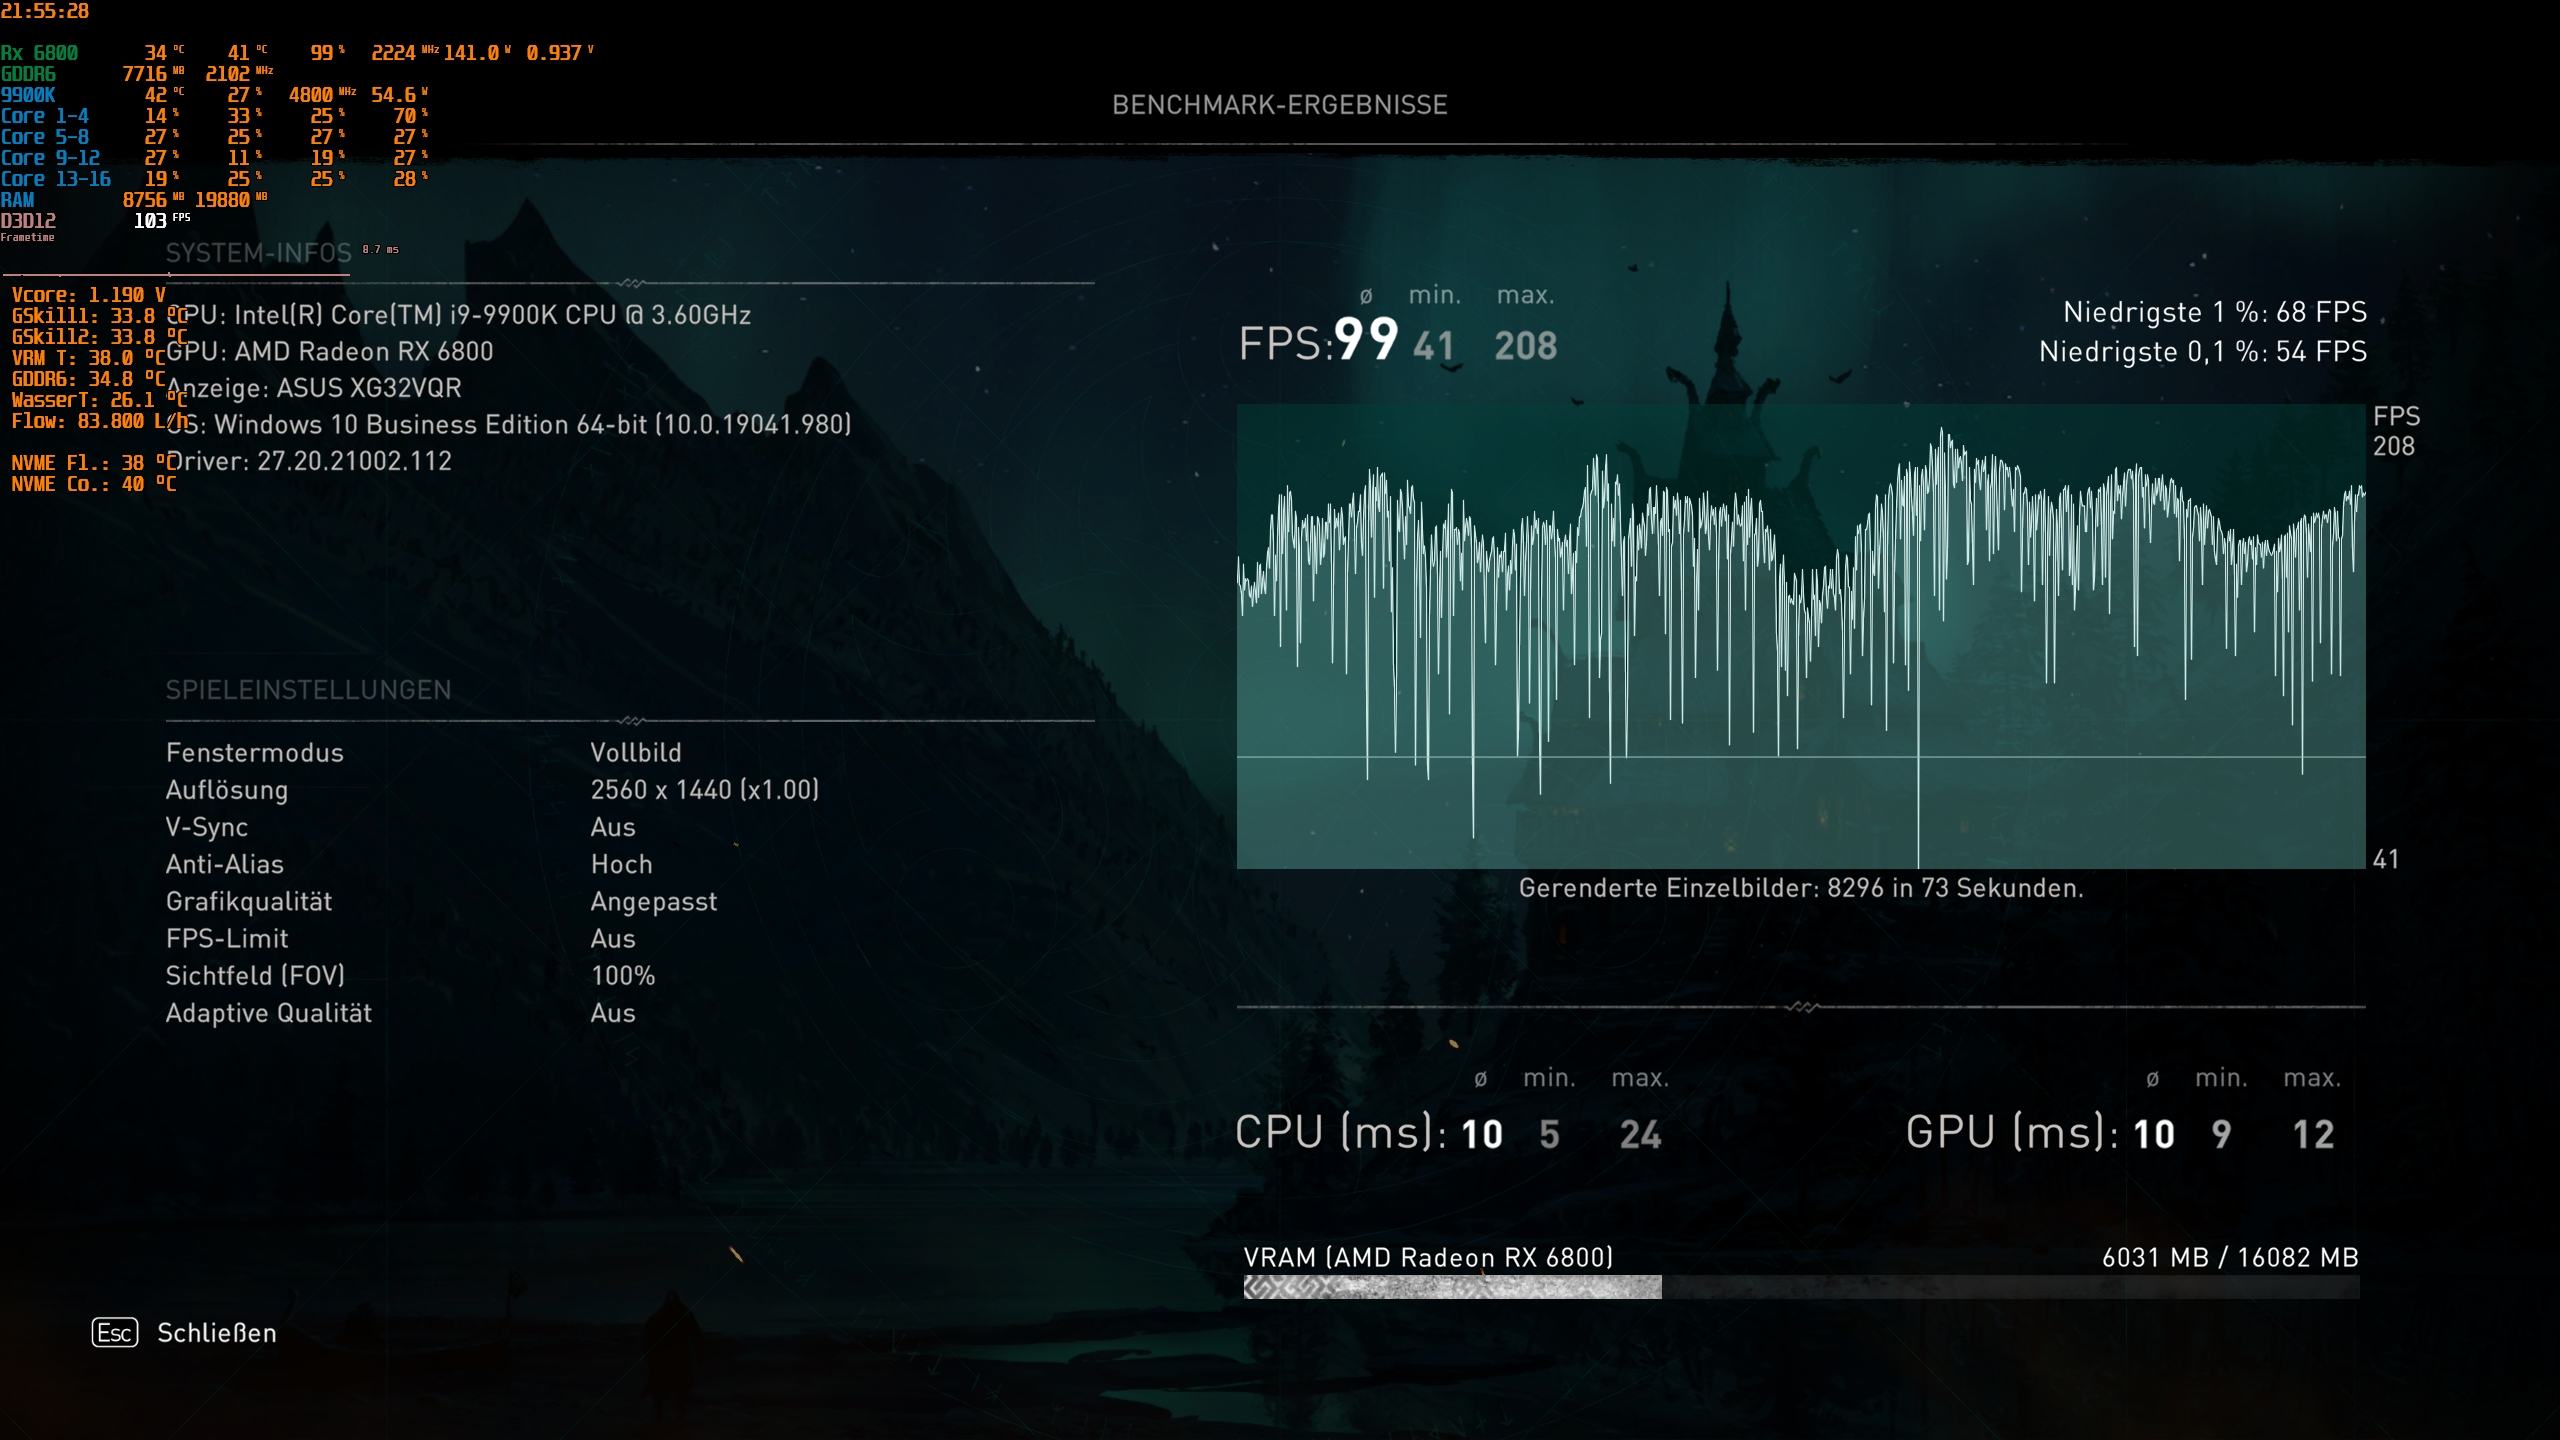Click the Esc key icon

point(115,1332)
